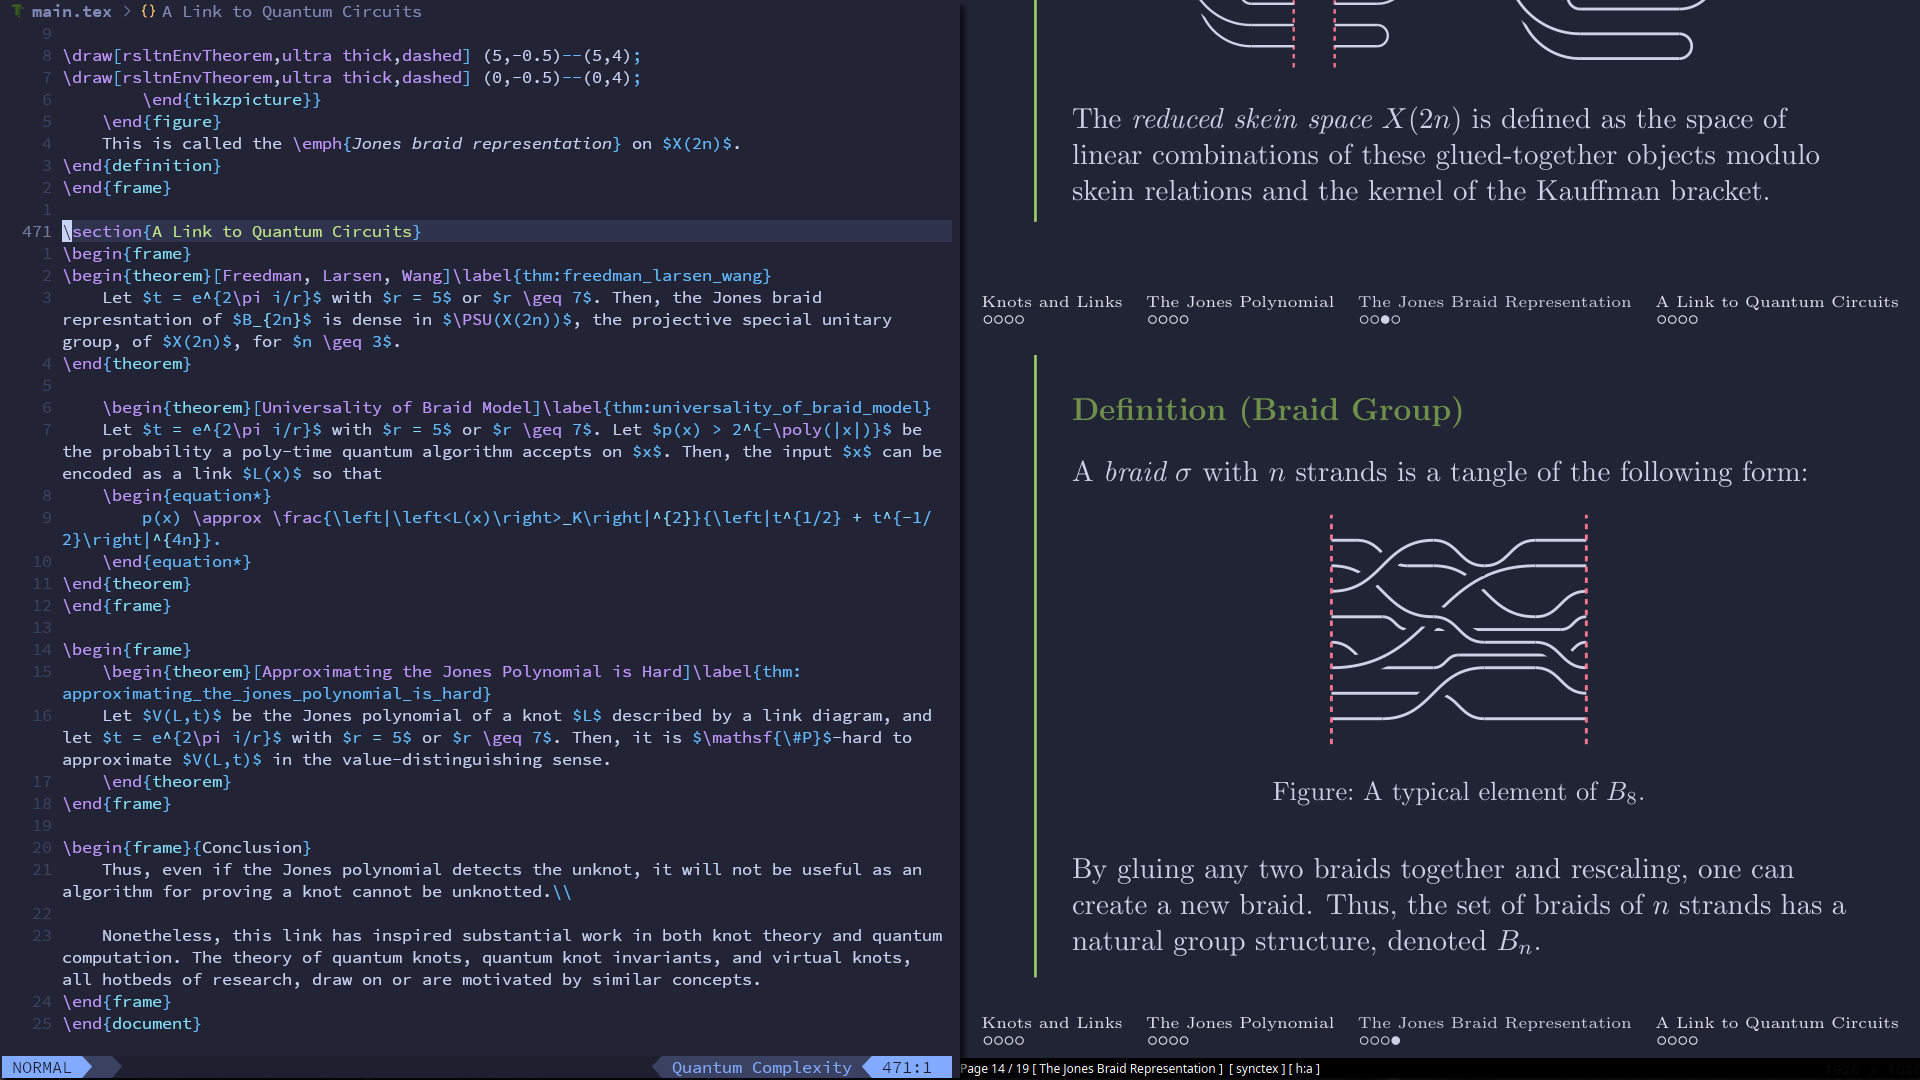The height and width of the screenshot is (1080, 1920).
Task: Click the 471:1 cursor position indicator
Action: tap(906, 1067)
